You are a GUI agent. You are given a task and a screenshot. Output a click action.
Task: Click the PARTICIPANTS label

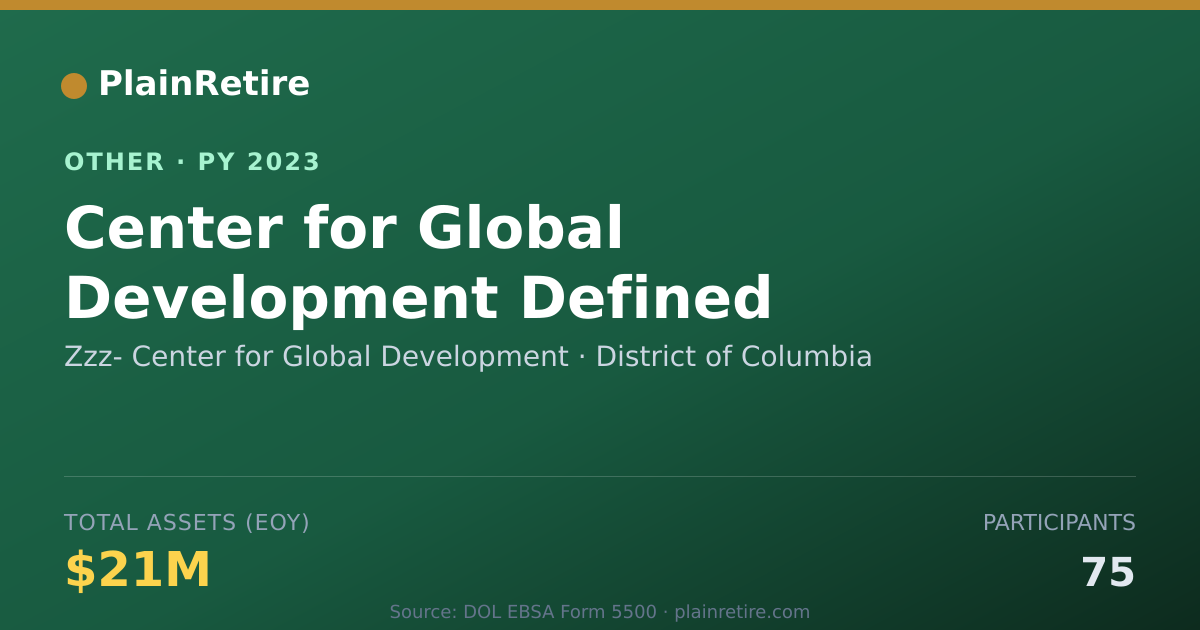coord(1059,523)
